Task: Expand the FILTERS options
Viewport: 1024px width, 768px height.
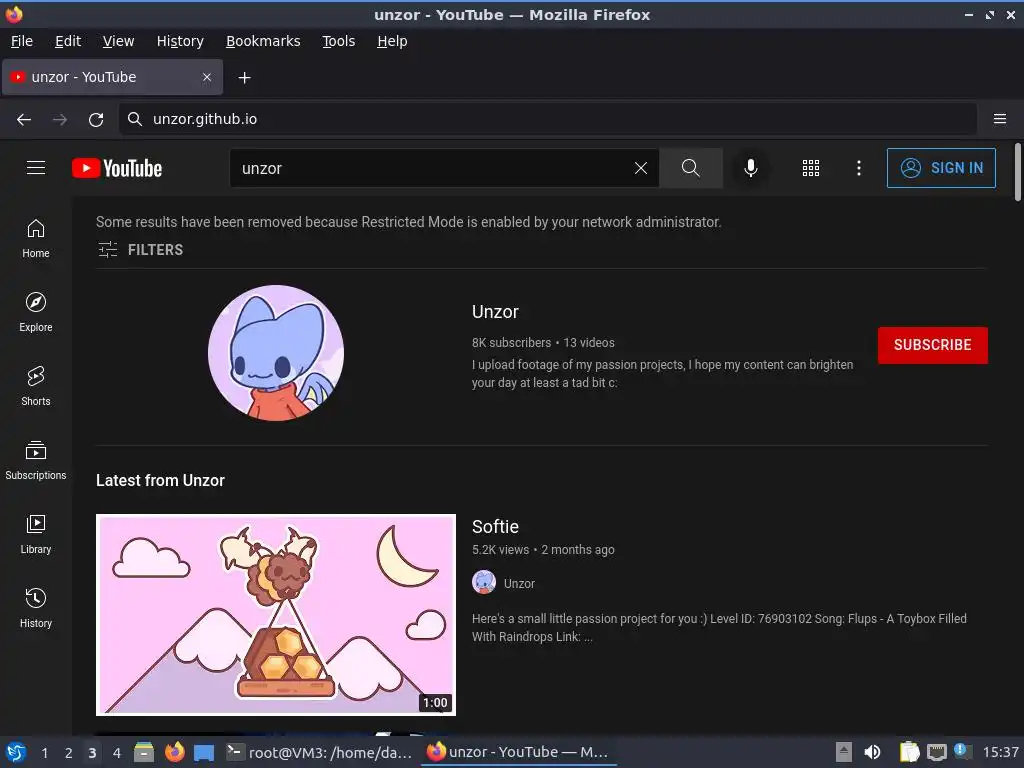Action: [x=141, y=249]
